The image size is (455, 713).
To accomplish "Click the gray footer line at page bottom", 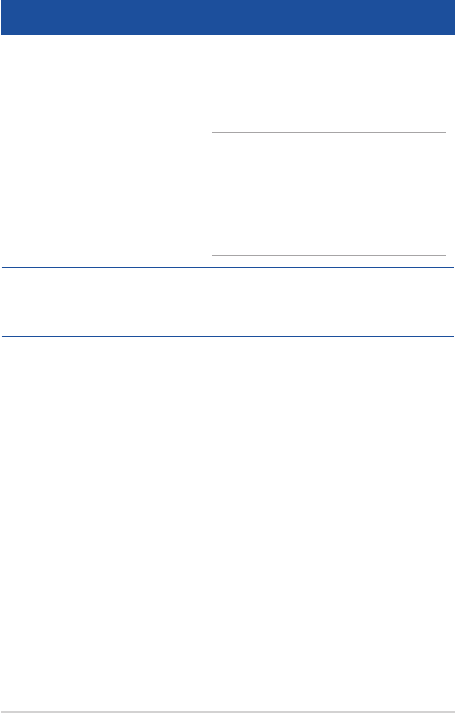I will 227,712.
